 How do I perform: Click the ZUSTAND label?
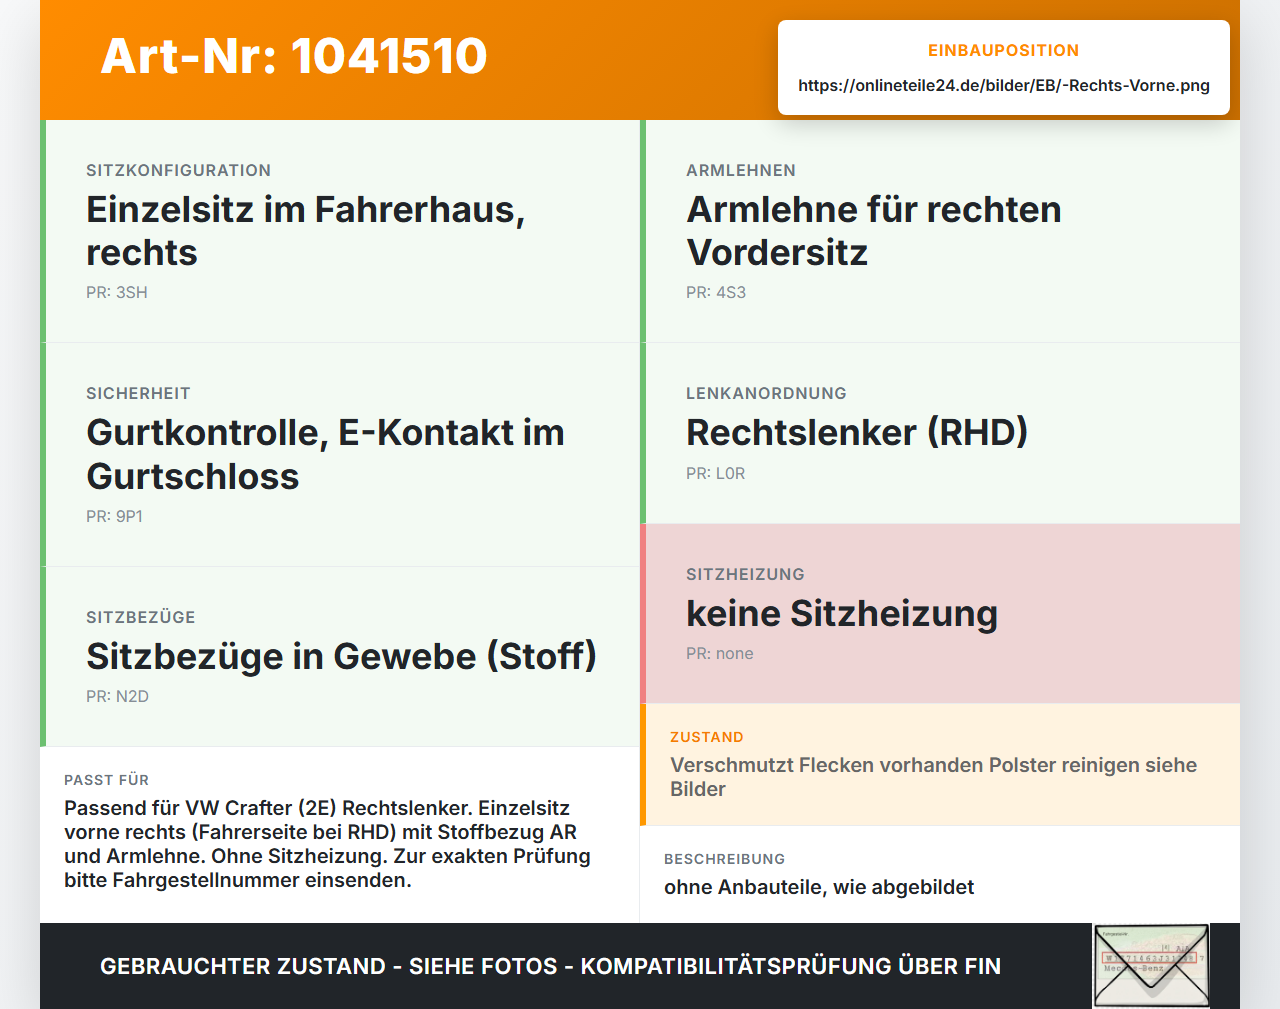pyautogui.click(x=707, y=738)
